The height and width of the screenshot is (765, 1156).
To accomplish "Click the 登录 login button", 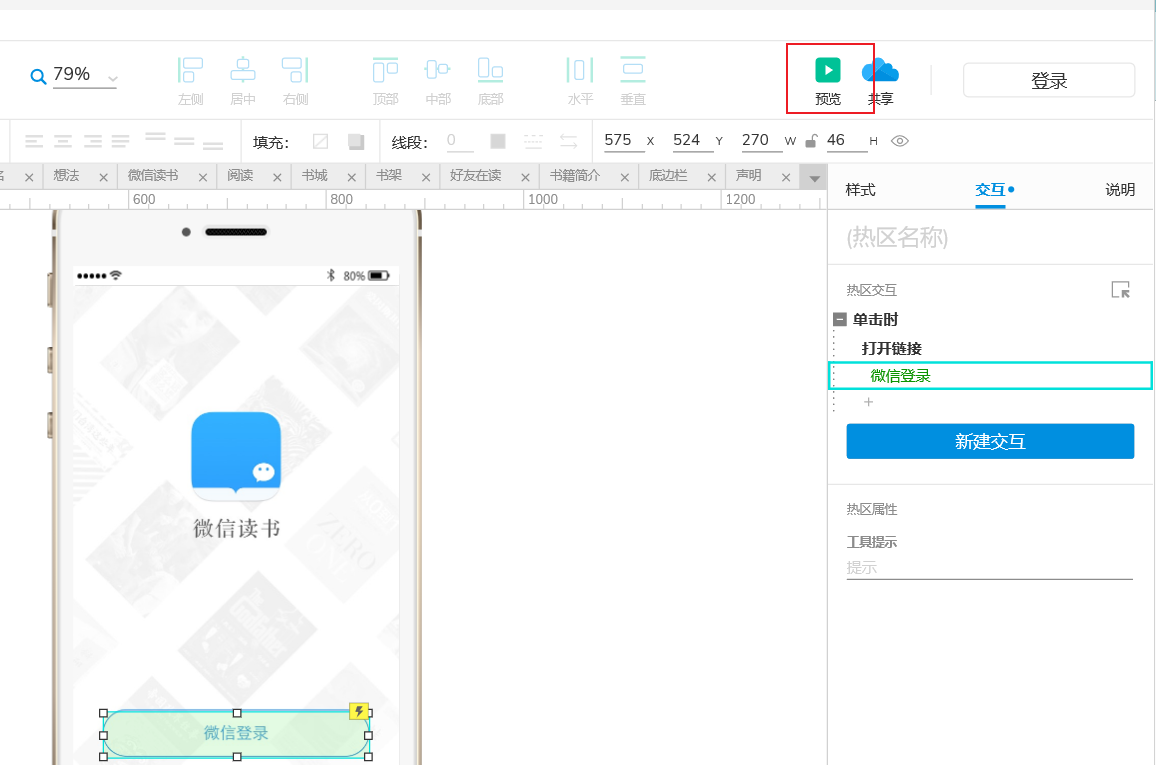I will click(x=1048, y=80).
